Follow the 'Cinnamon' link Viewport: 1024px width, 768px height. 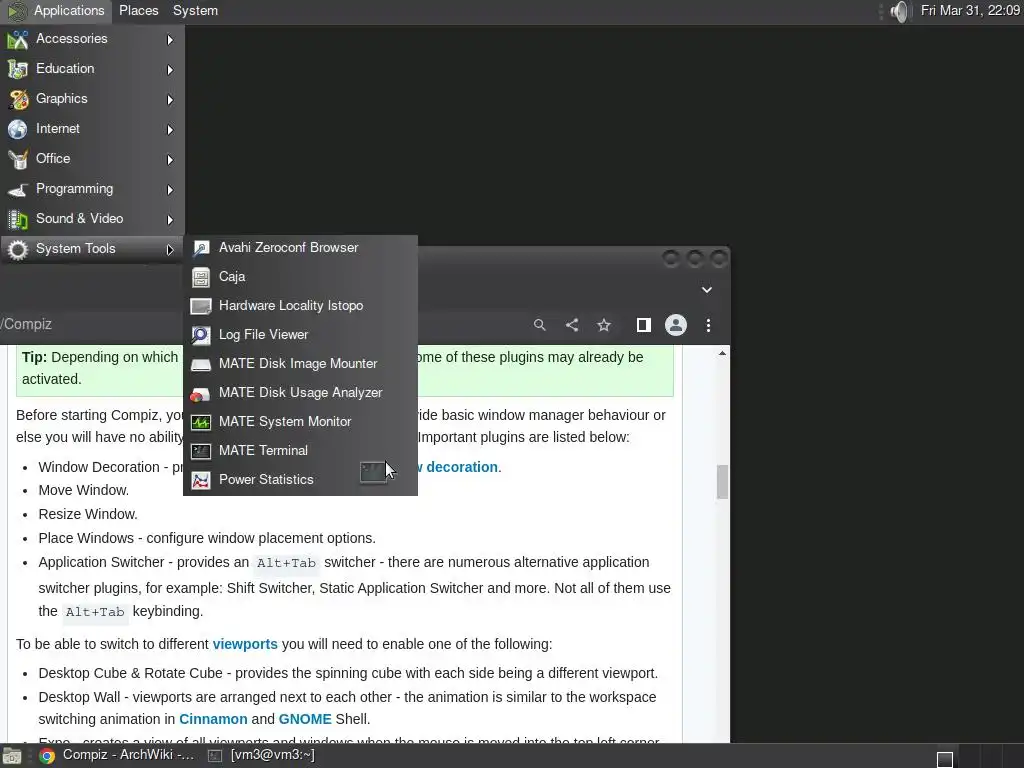pyautogui.click(x=213, y=720)
